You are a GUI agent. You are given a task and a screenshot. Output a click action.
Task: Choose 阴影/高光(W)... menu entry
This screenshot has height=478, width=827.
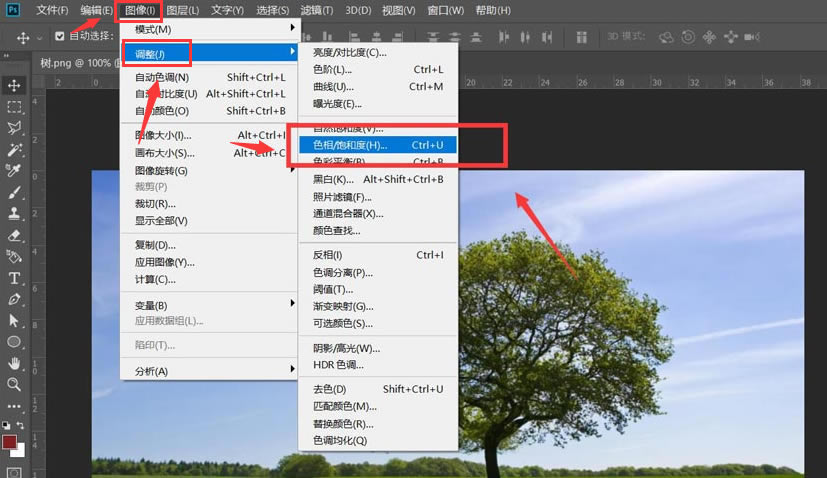click(x=378, y=348)
